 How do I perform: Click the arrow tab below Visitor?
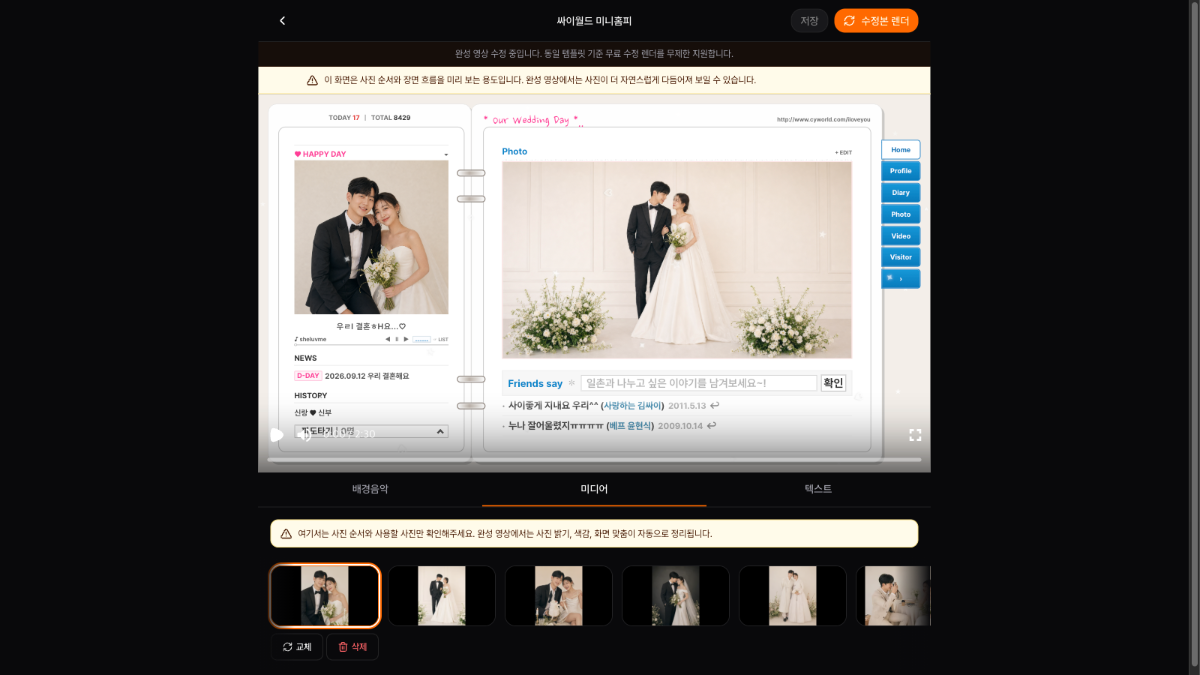pos(901,279)
